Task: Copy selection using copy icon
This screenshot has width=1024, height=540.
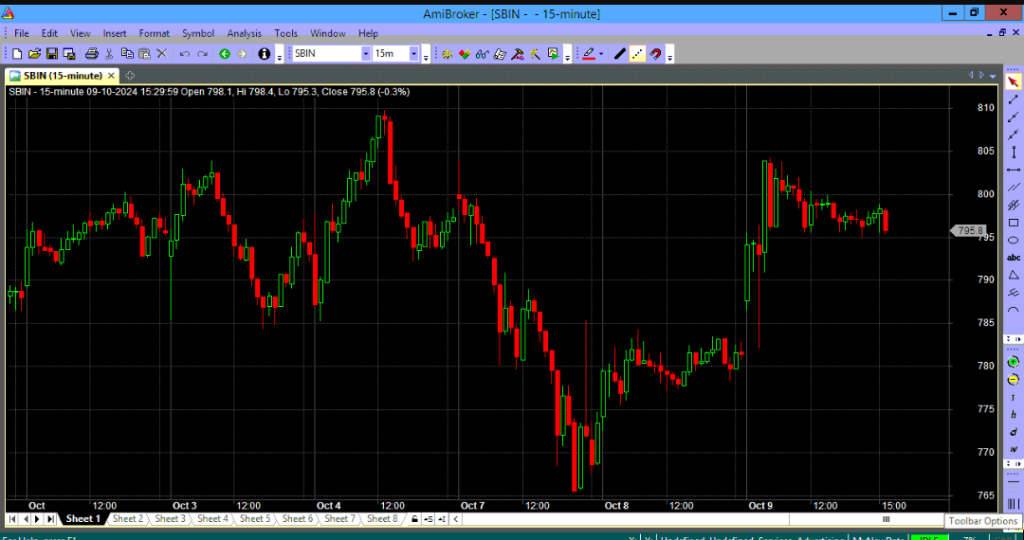Action: pyautogui.click(x=127, y=54)
